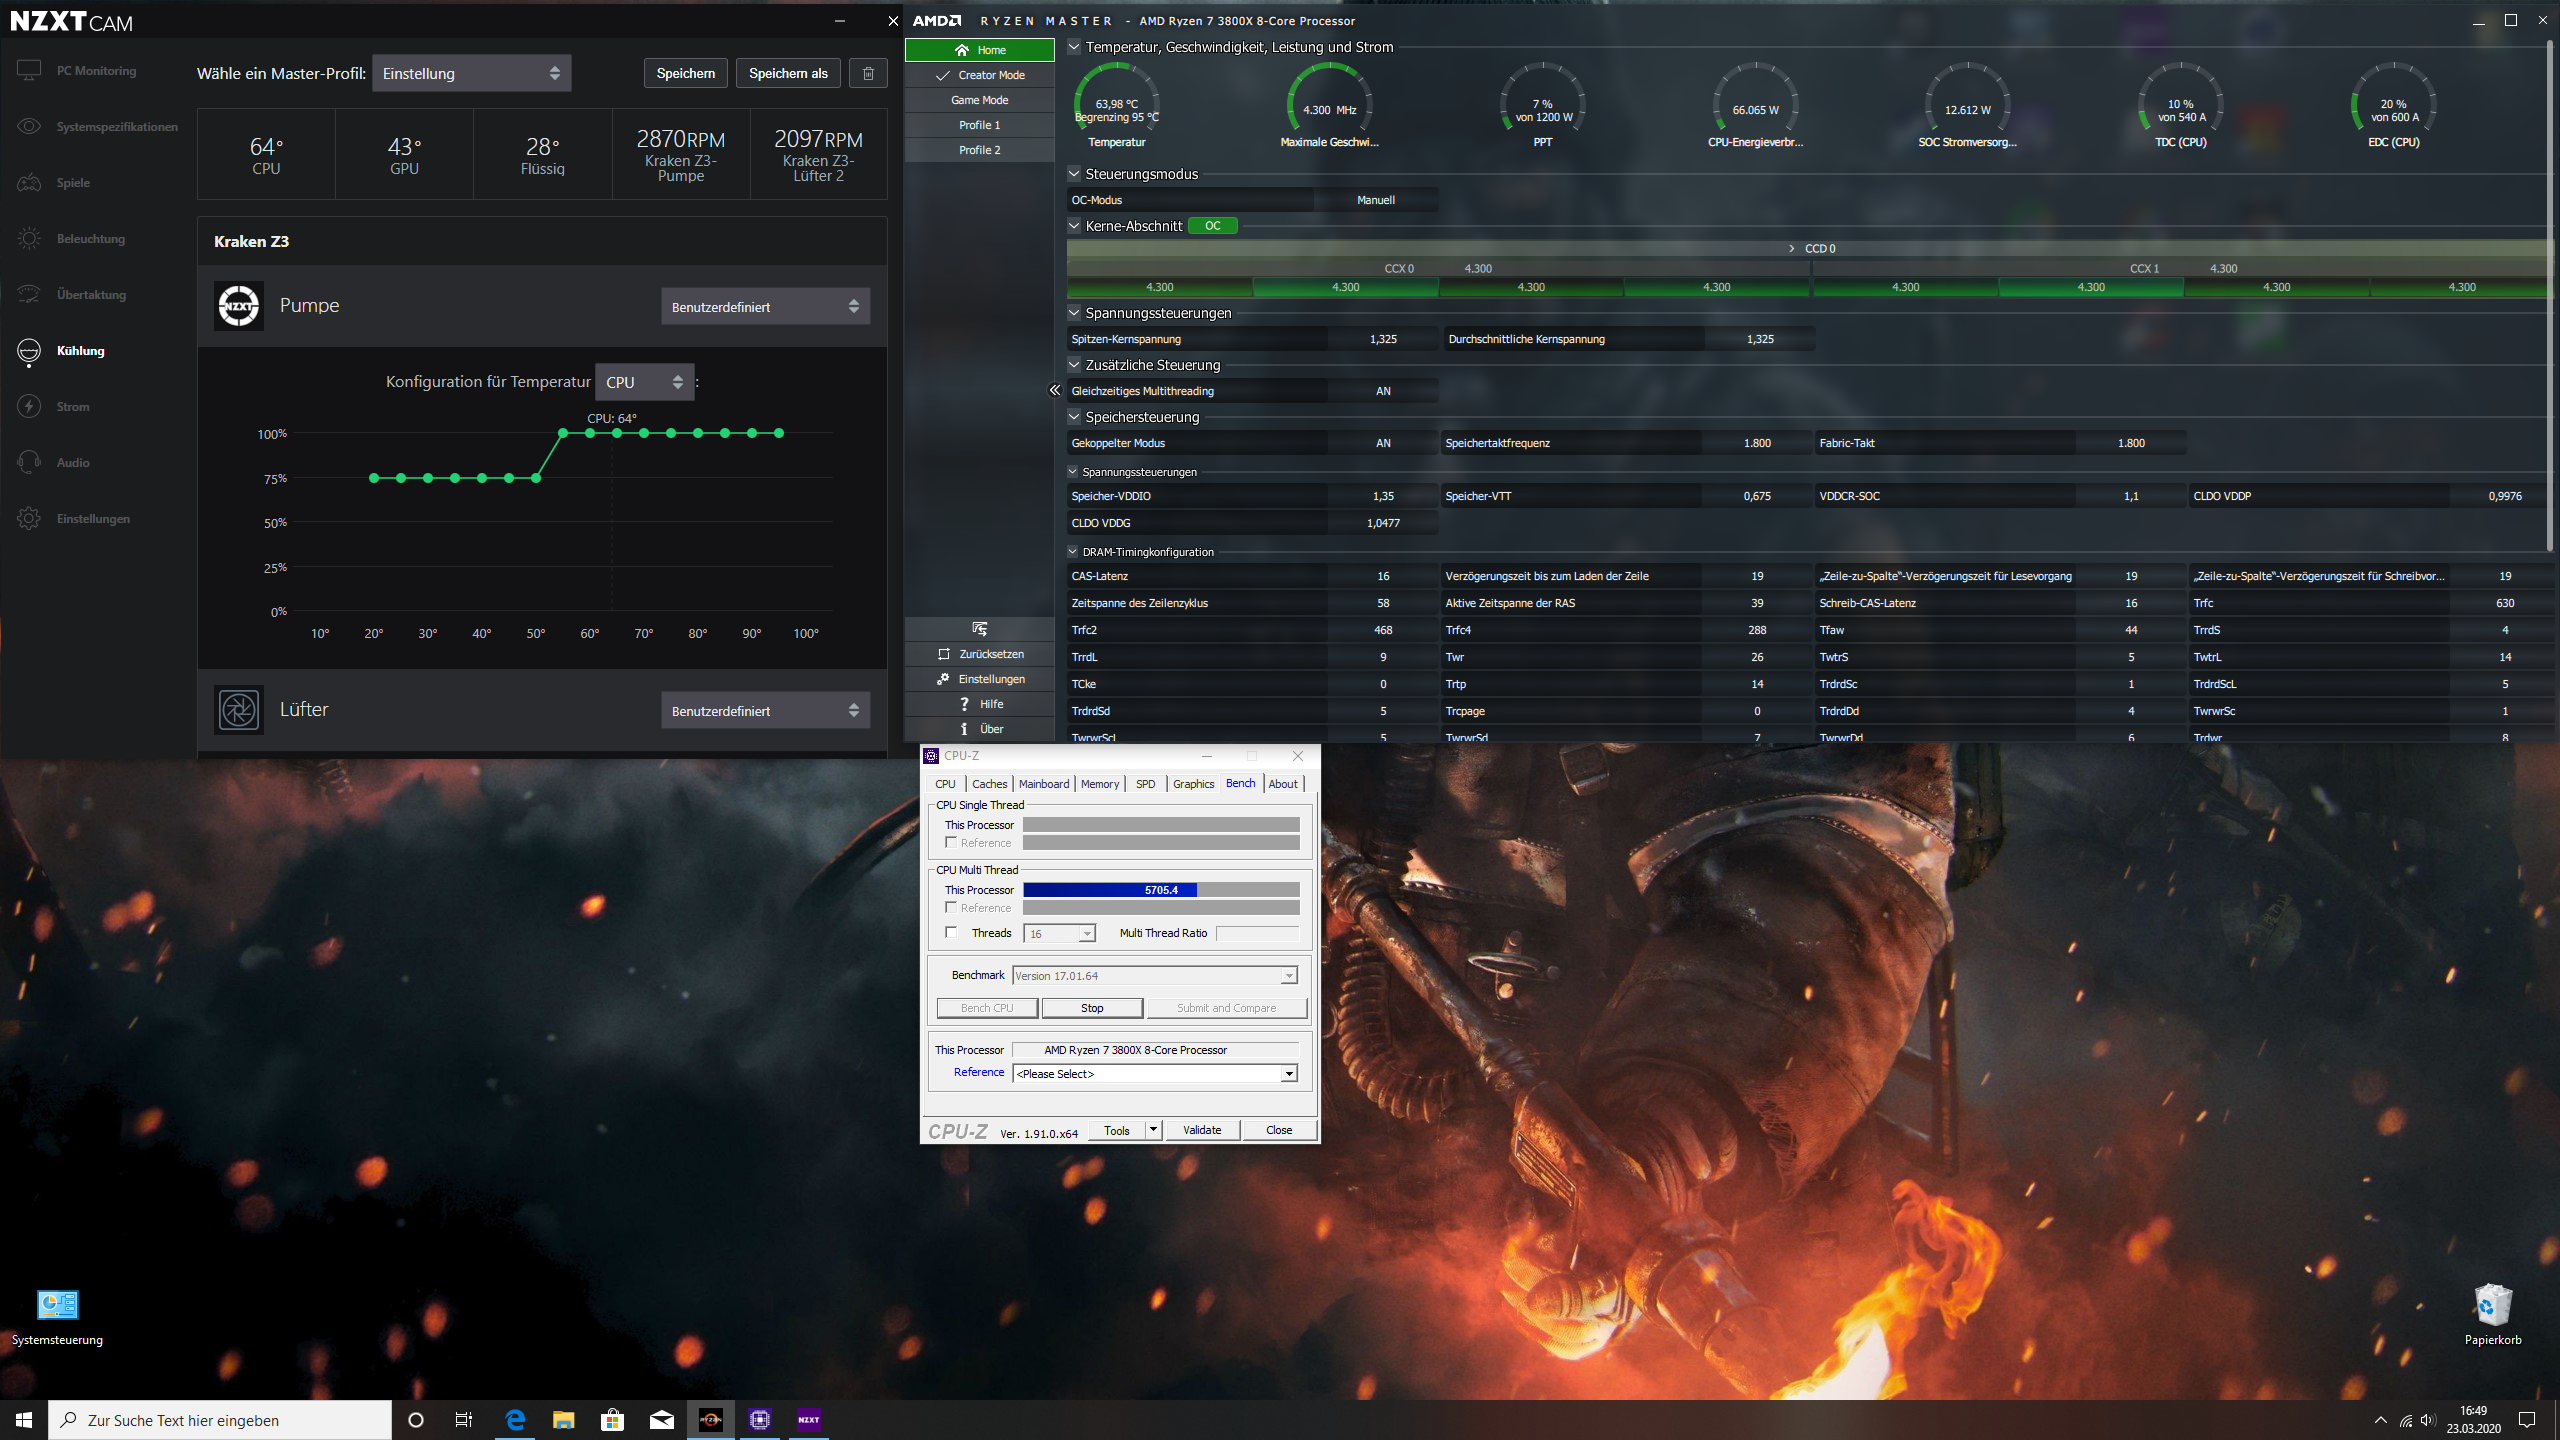Tick the Single Thread Reference checkbox
This screenshot has height=1440, width=2560.
pyautogui.click(x=951, y=842)
